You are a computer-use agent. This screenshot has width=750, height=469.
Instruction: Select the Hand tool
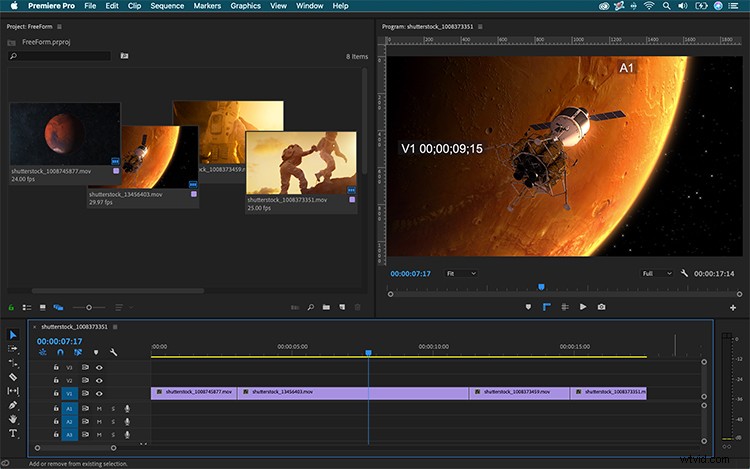click(x=13, y=419)
